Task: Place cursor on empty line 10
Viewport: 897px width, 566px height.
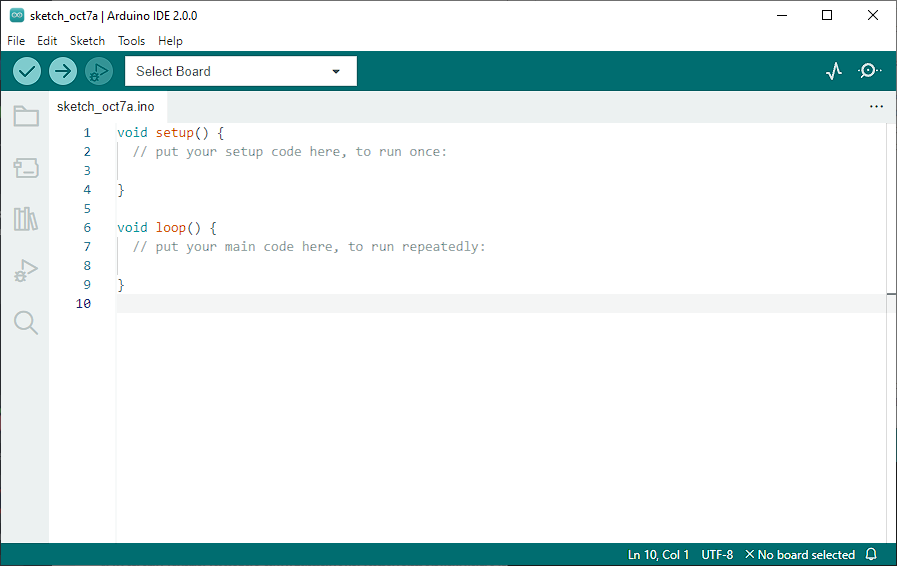Action: (x=501, y=304)
